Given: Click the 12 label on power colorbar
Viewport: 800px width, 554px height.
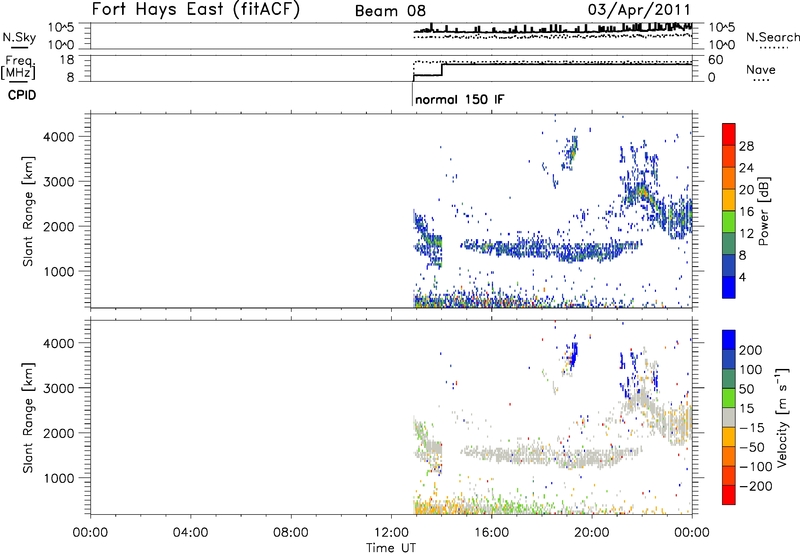Looking at the screenshot, I should (x=746, y=234).
